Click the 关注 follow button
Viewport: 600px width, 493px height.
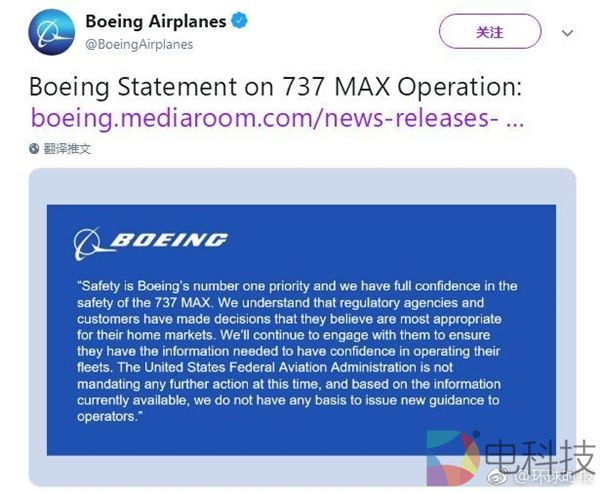[x=489, y=32]
